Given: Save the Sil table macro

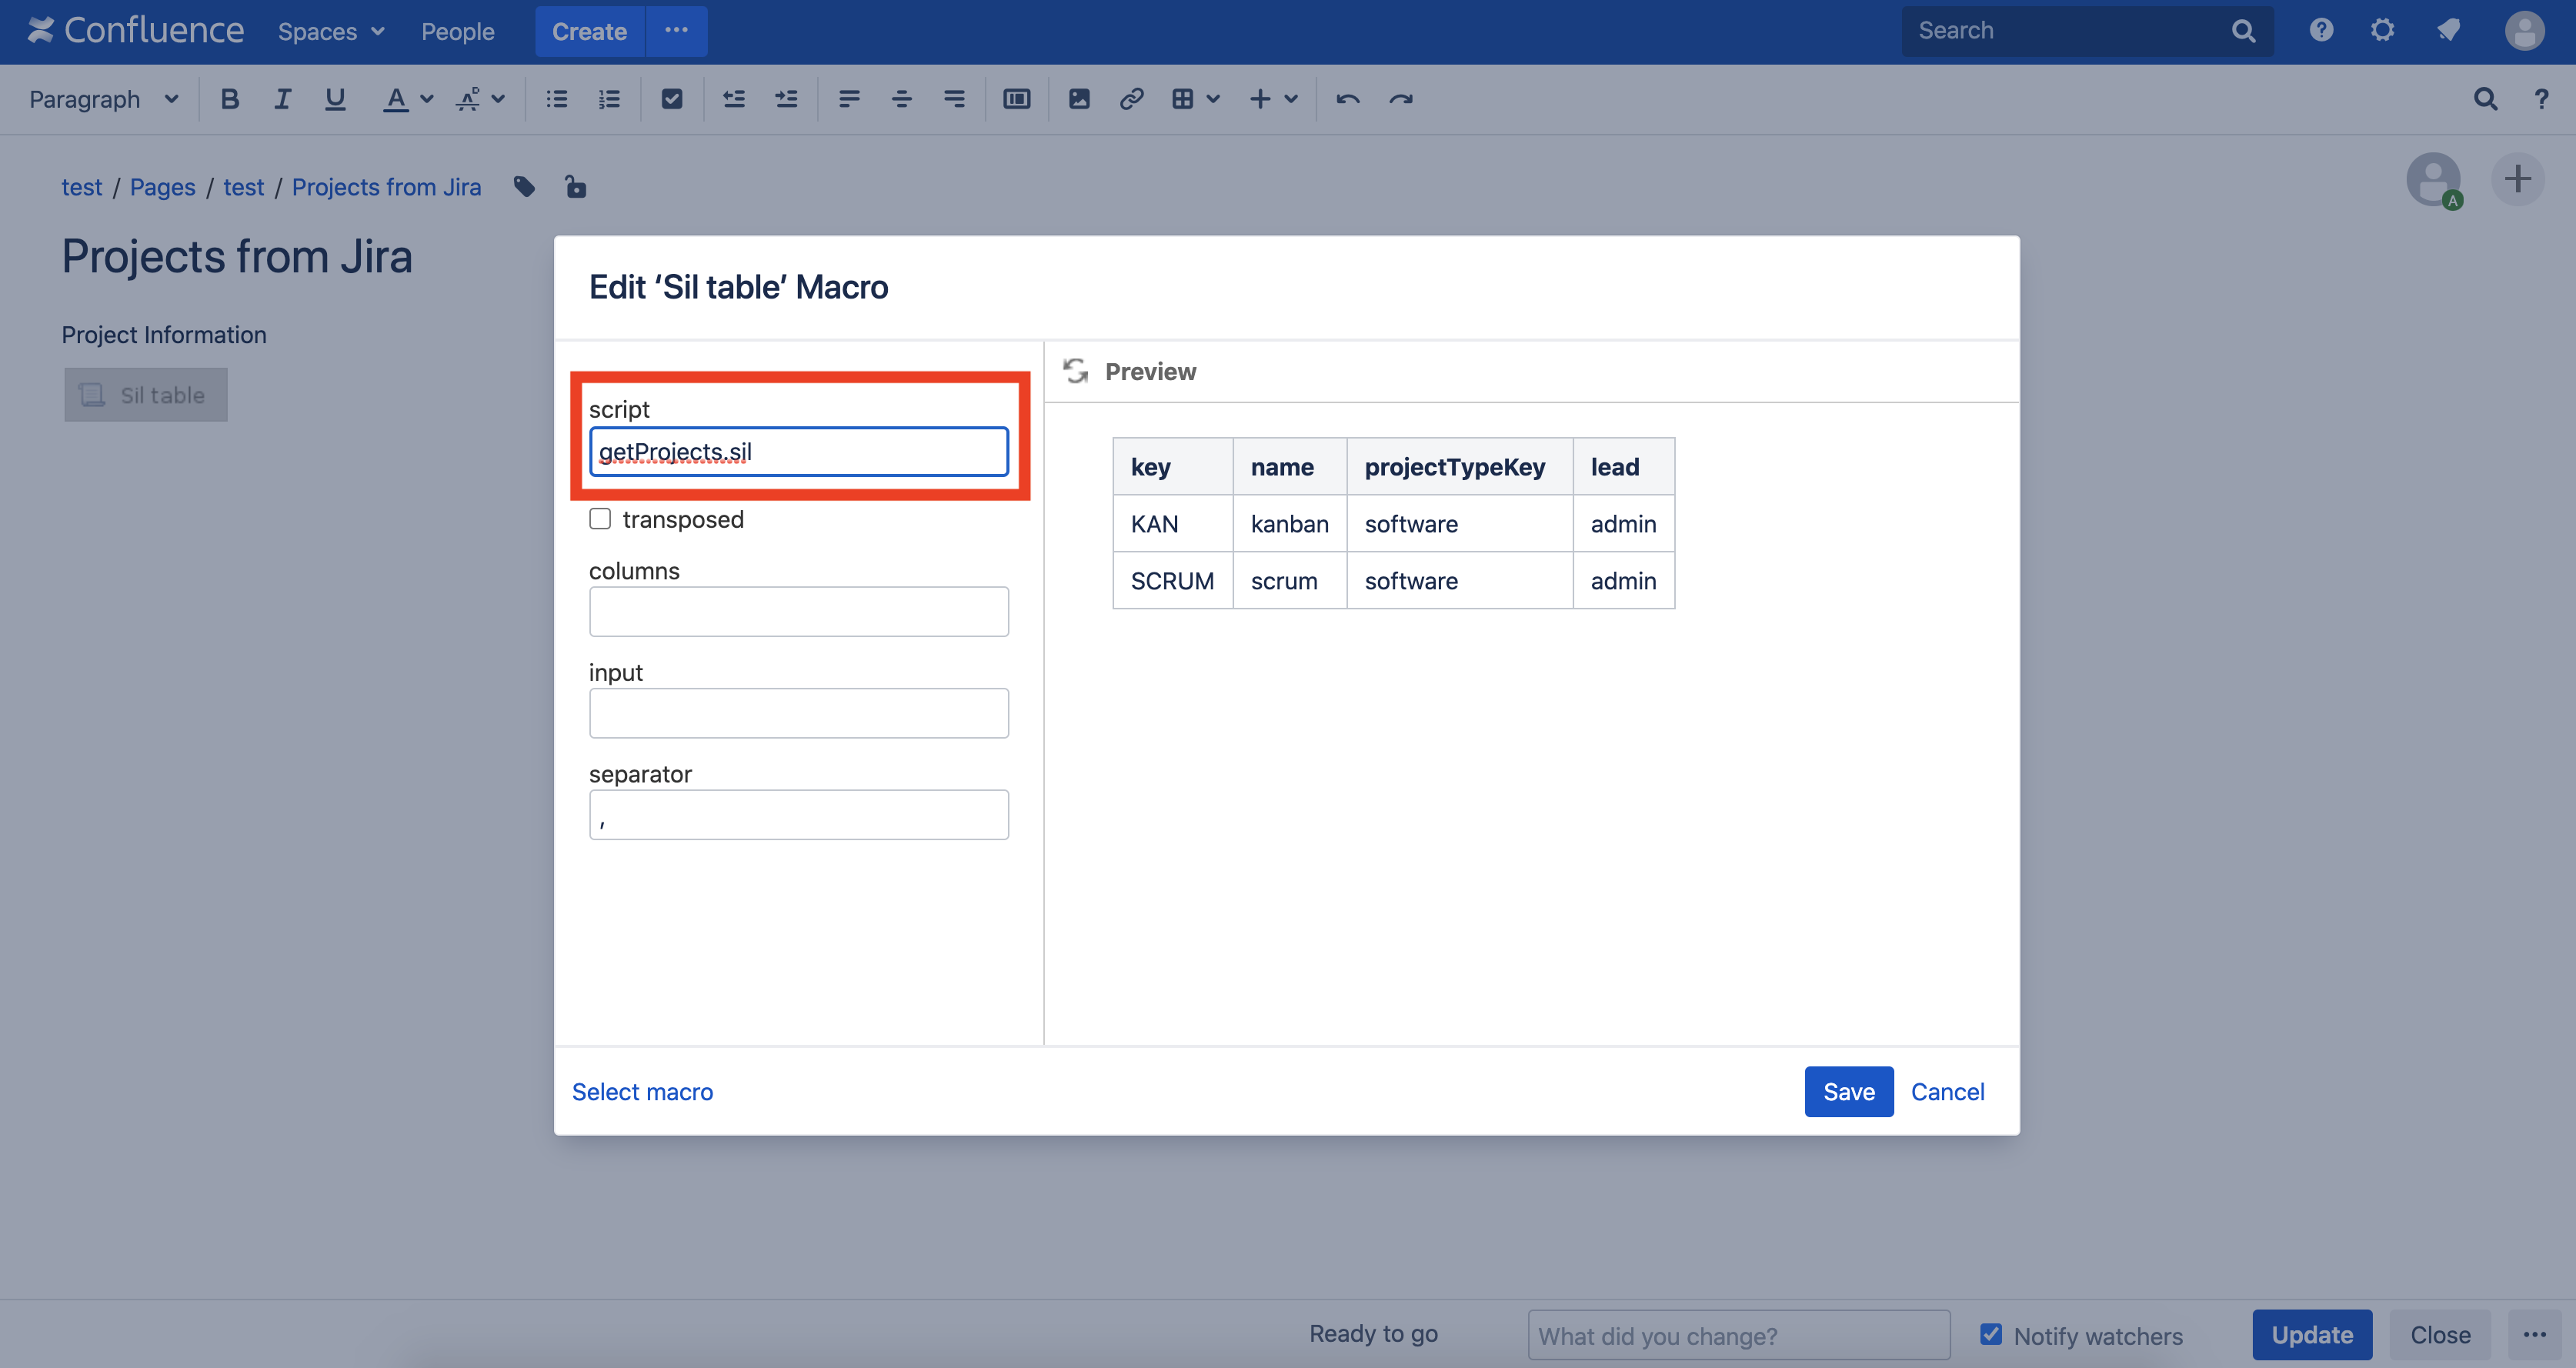Looking at the screenshot, I should click(1848, 1092).
